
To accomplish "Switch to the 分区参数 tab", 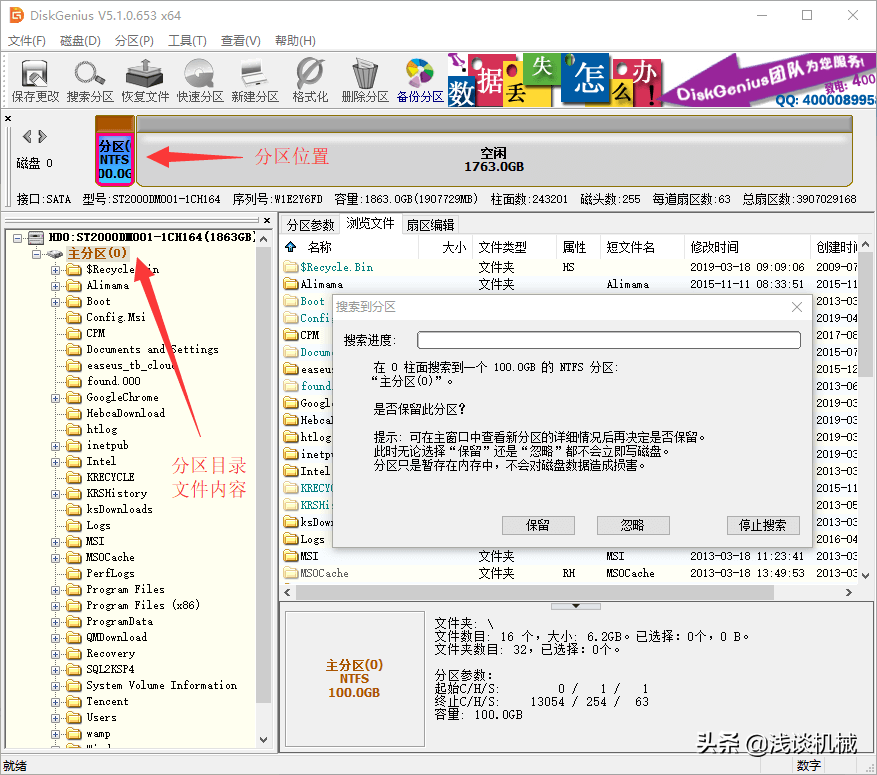I will tap(310, 225).
